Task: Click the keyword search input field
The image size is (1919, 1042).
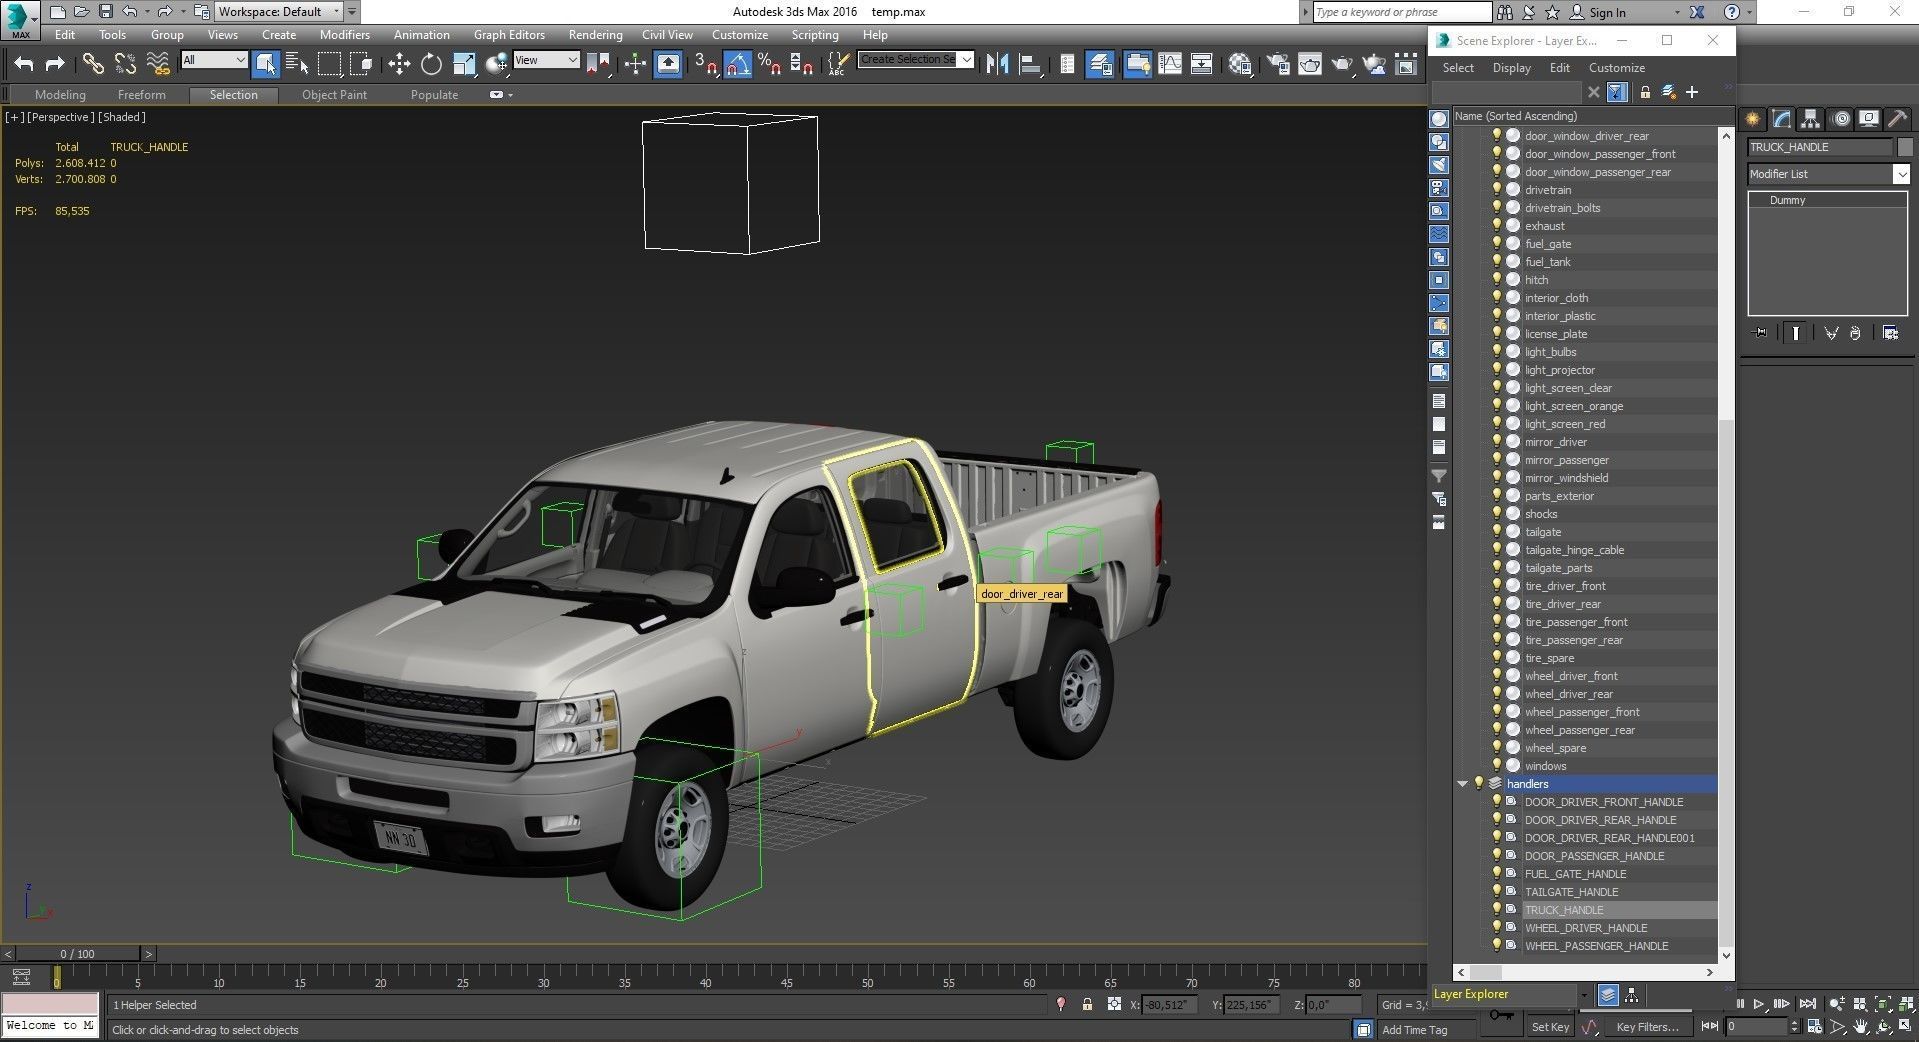Action: 1401,12
